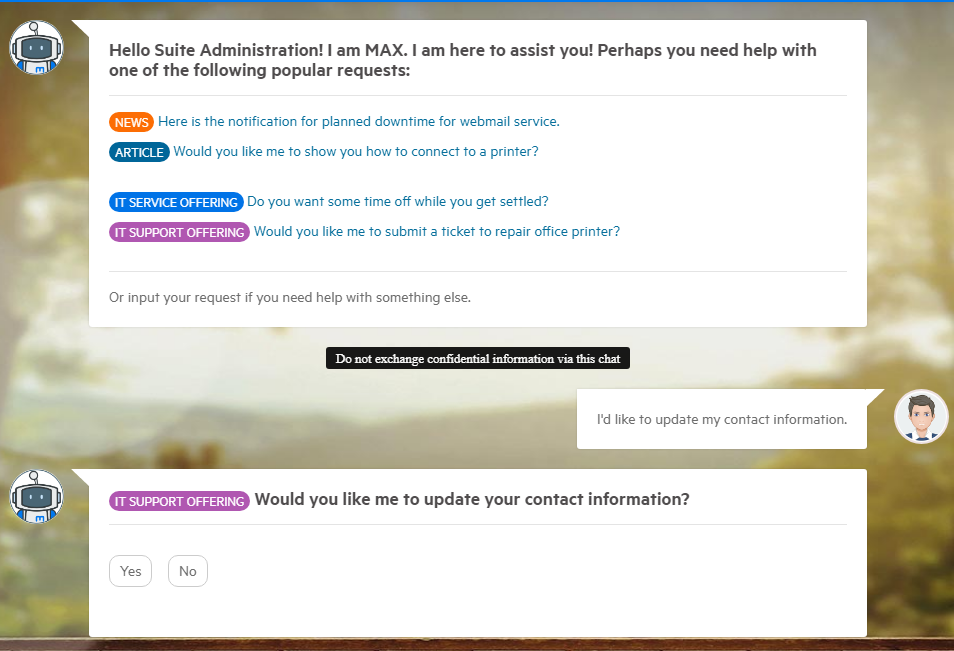Confirm with the Yes button
The width and height of the screenshot is (954, 651).
click(130, 571)
